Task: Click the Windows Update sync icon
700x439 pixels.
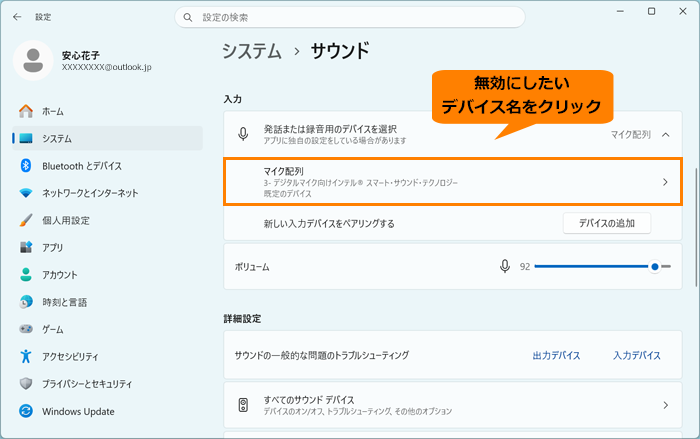Action: (x=26, y=411)
